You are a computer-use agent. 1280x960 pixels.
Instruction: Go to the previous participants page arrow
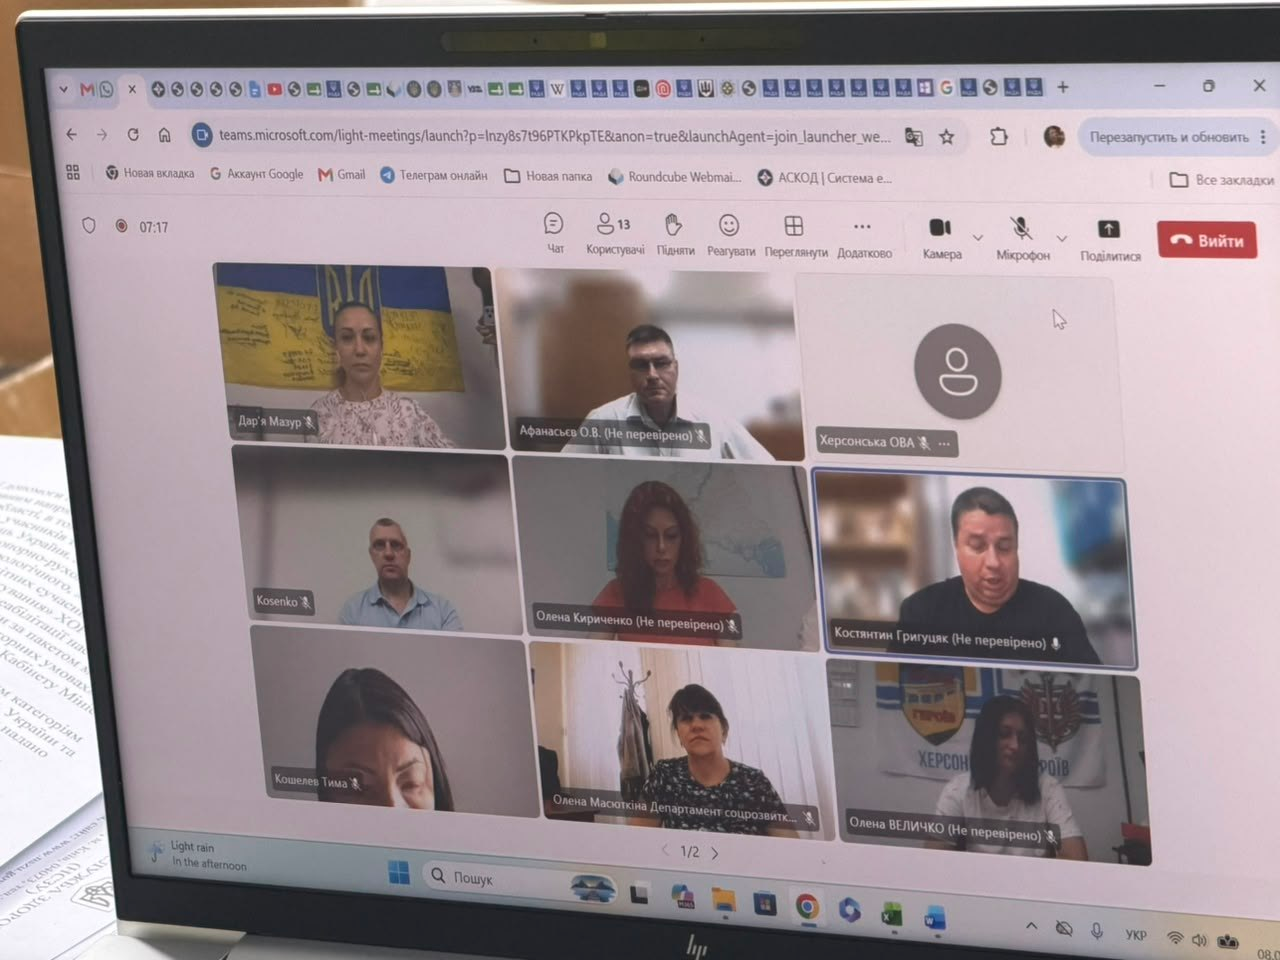tap(665, 850)
